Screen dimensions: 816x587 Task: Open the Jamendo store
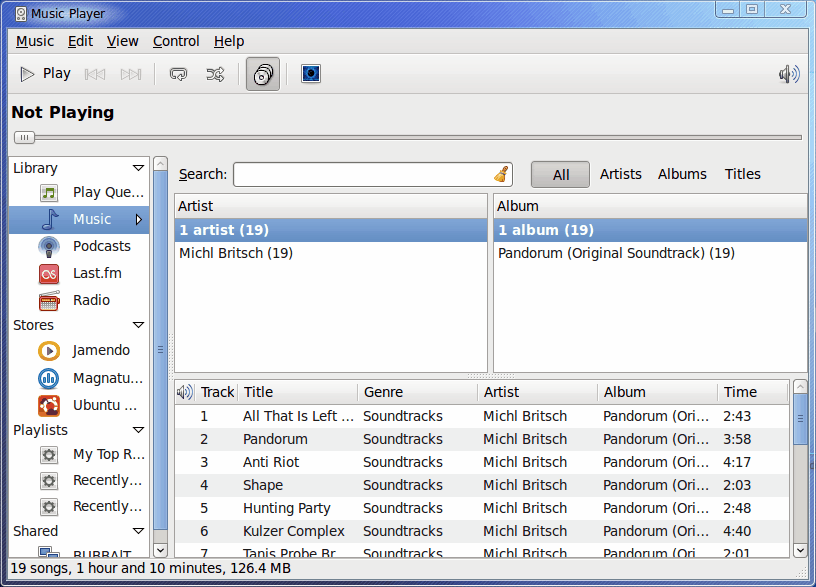(101, 351)
